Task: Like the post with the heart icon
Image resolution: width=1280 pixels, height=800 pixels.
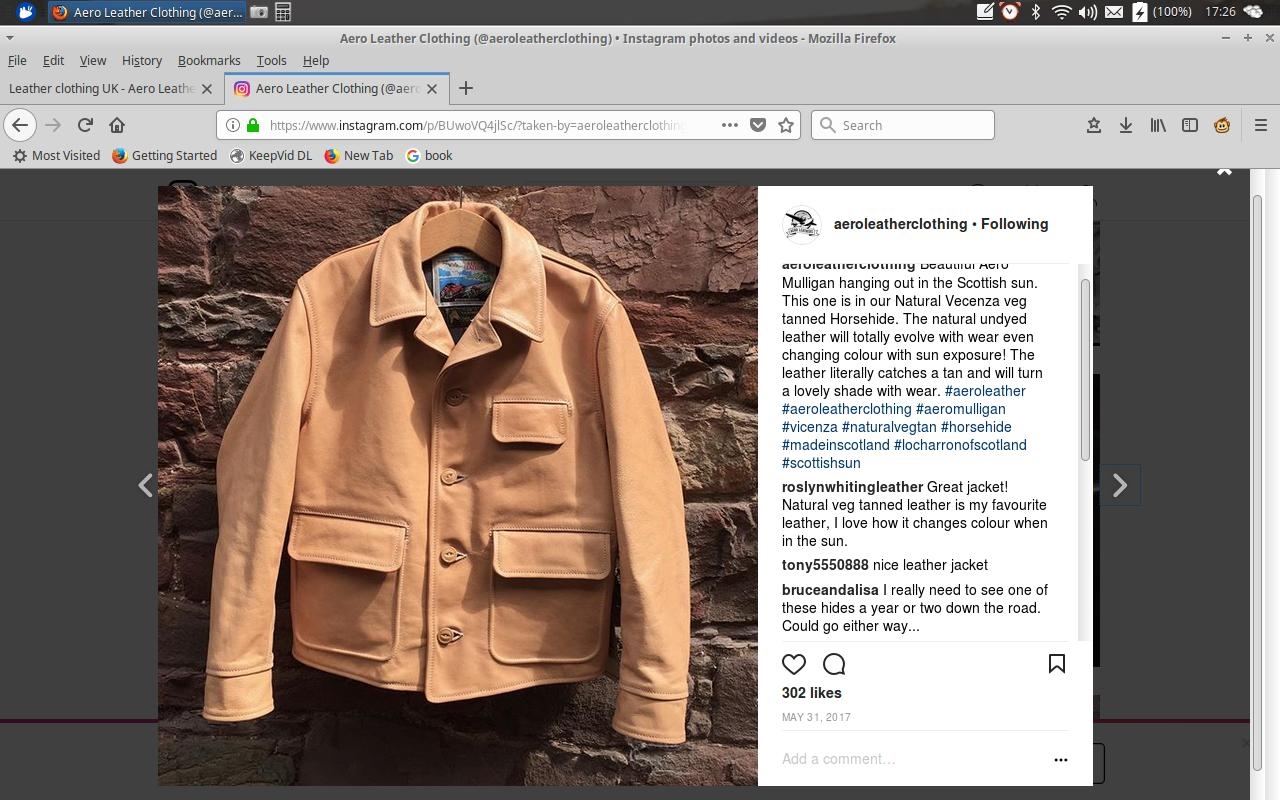Action: pyautogui.click(x=794, y=664)
